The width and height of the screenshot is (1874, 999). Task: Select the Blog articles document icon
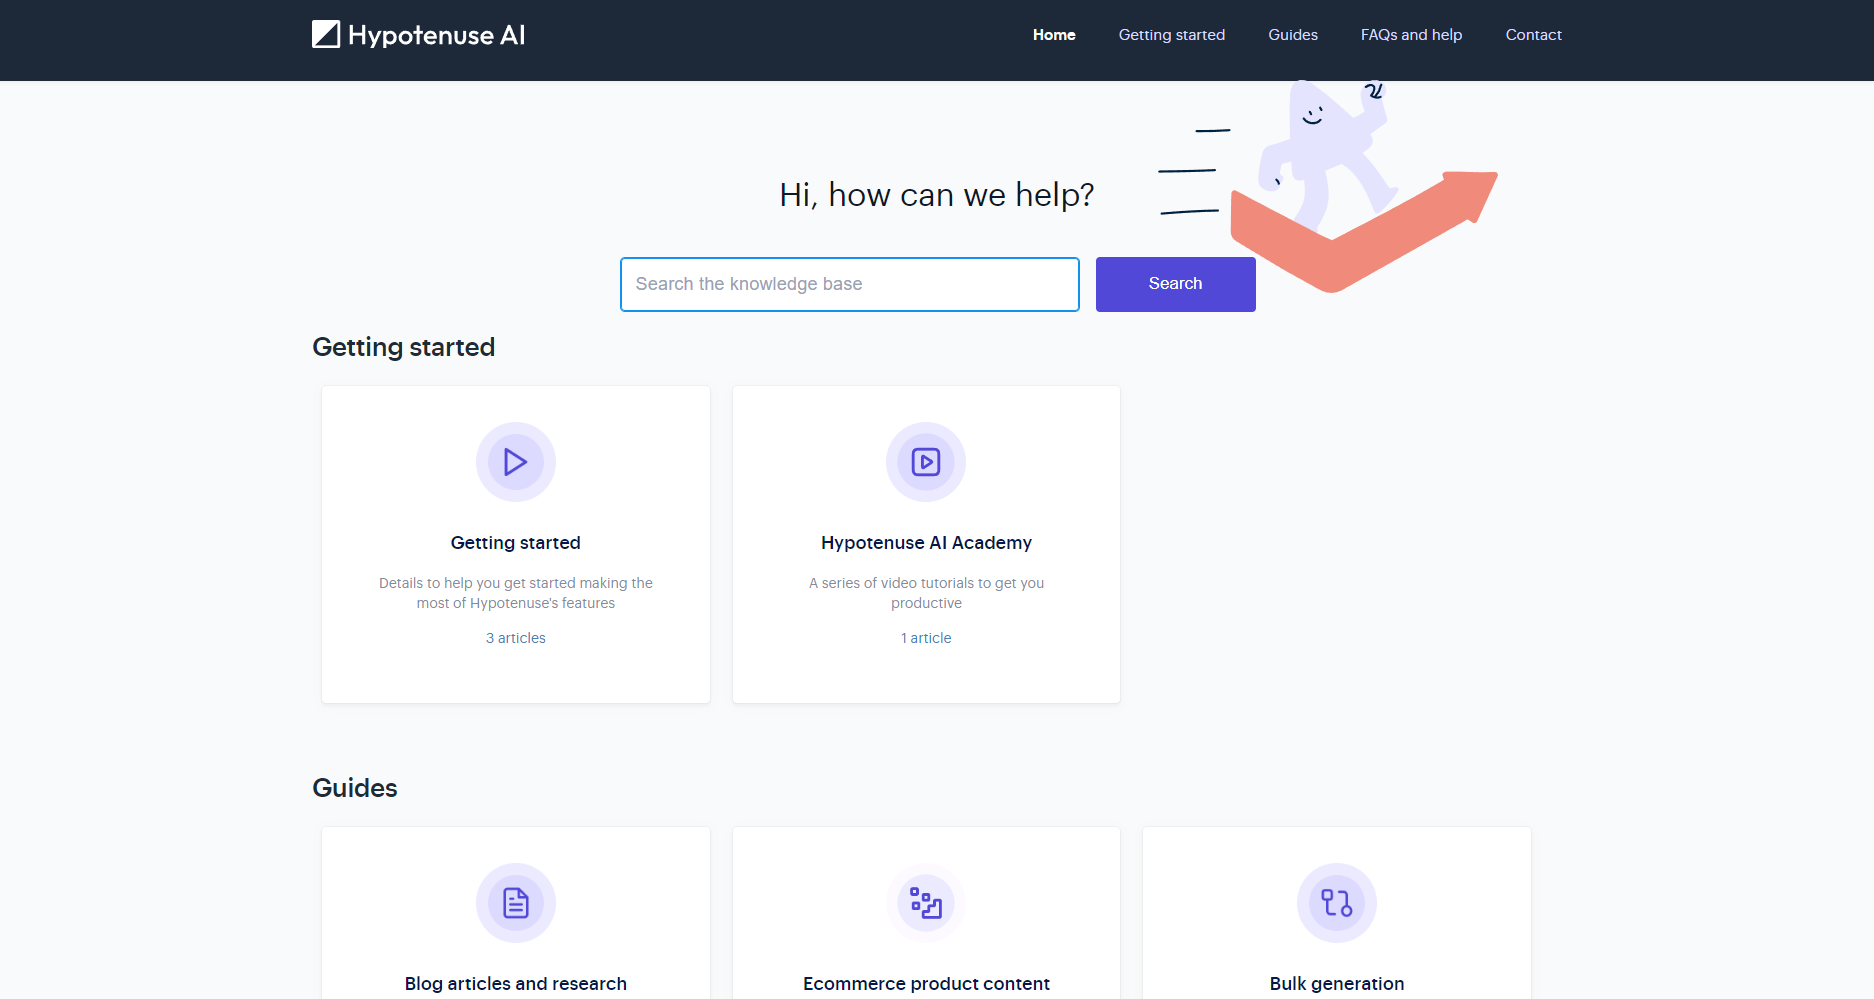pyautogui.click(x=515, y=903)
